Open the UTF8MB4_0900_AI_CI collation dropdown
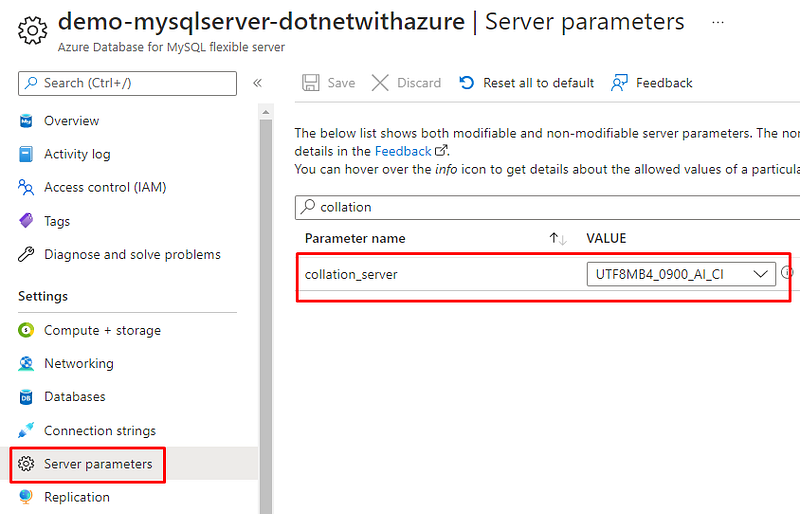This screenshot has height=514, width=800. coord(681,274)
